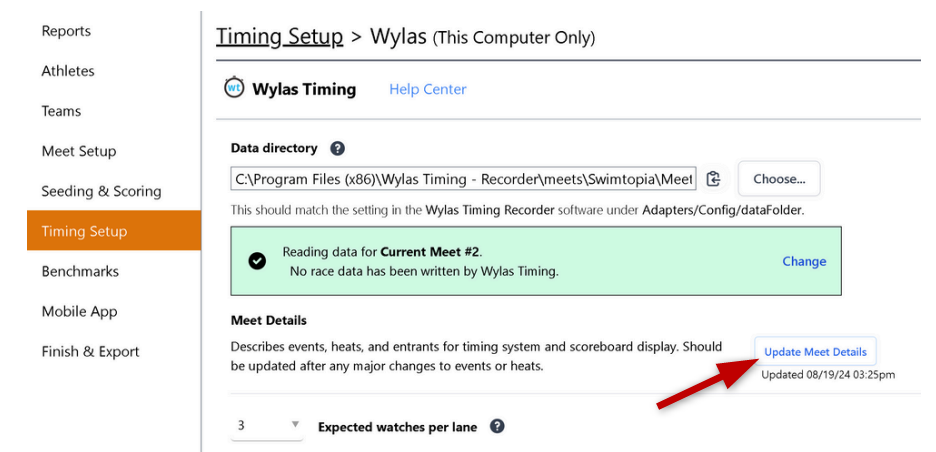Click the 'Wylas Timing' title text

tap(304, 90)
